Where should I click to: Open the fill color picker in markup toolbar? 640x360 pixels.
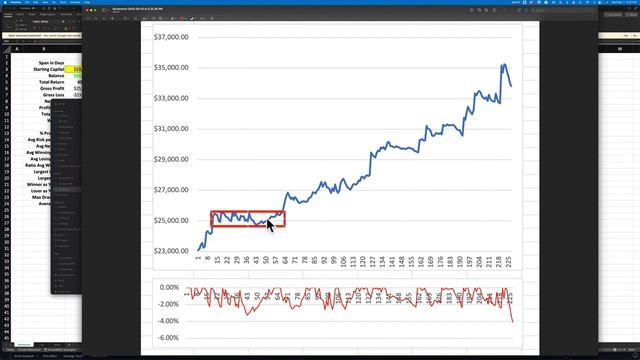click(192, 18)
